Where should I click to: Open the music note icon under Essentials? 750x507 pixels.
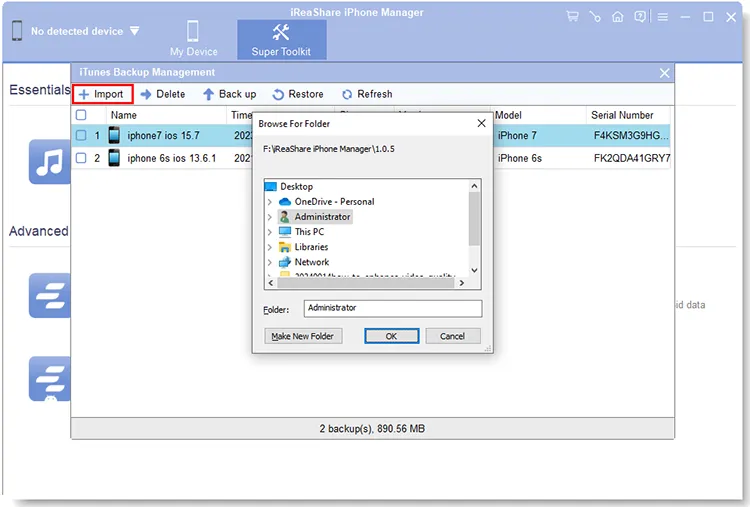[50, 162]
